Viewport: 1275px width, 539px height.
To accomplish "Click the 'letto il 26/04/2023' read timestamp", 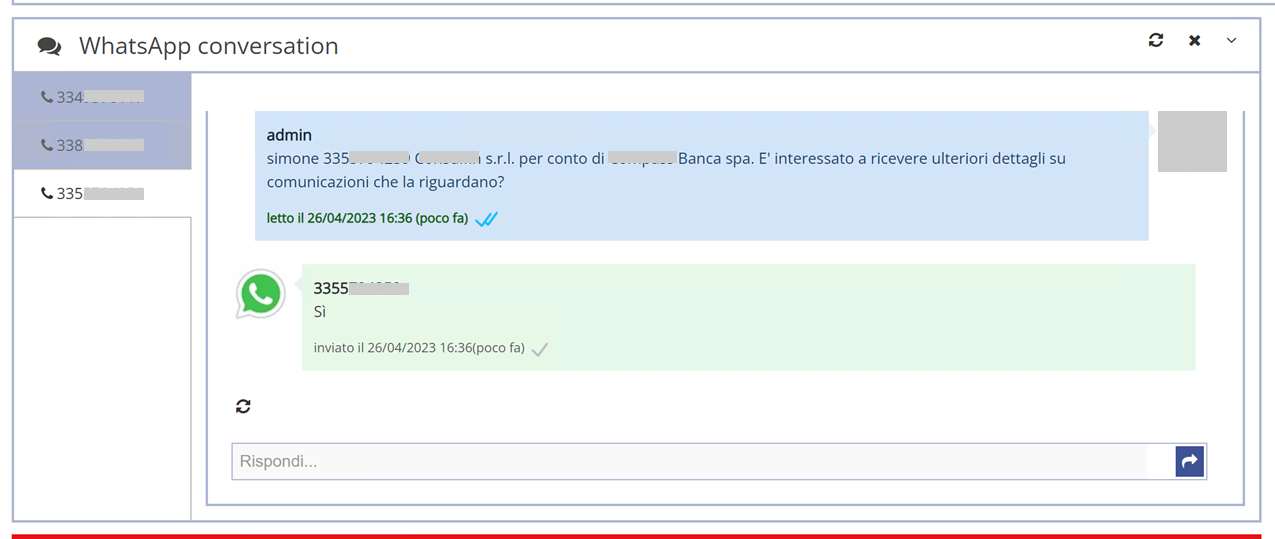I will point(367,218).
